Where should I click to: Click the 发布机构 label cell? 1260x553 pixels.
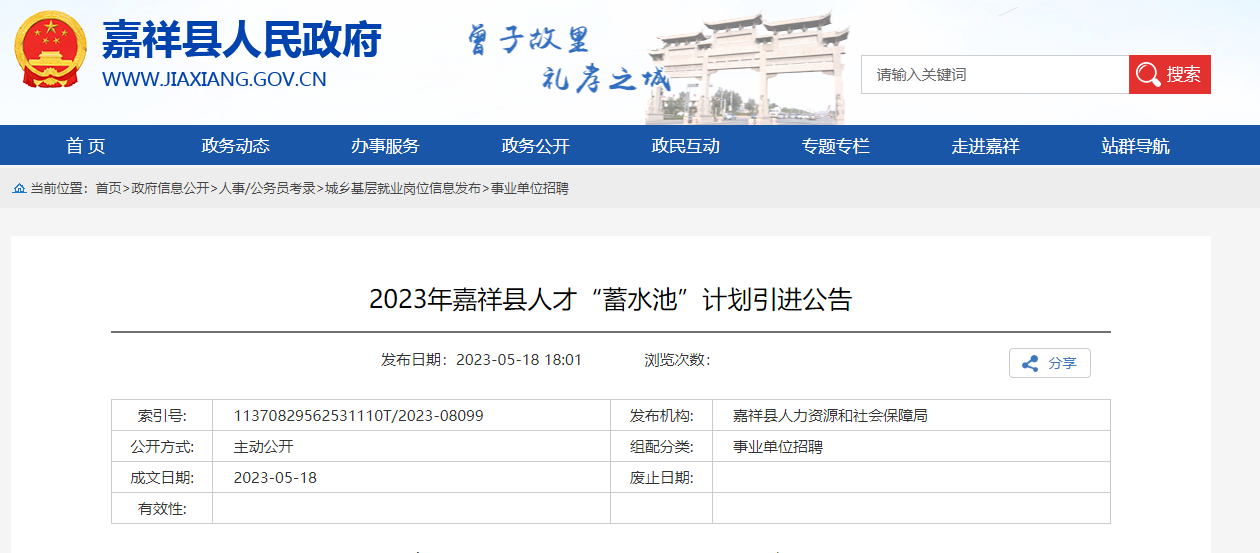661,415
